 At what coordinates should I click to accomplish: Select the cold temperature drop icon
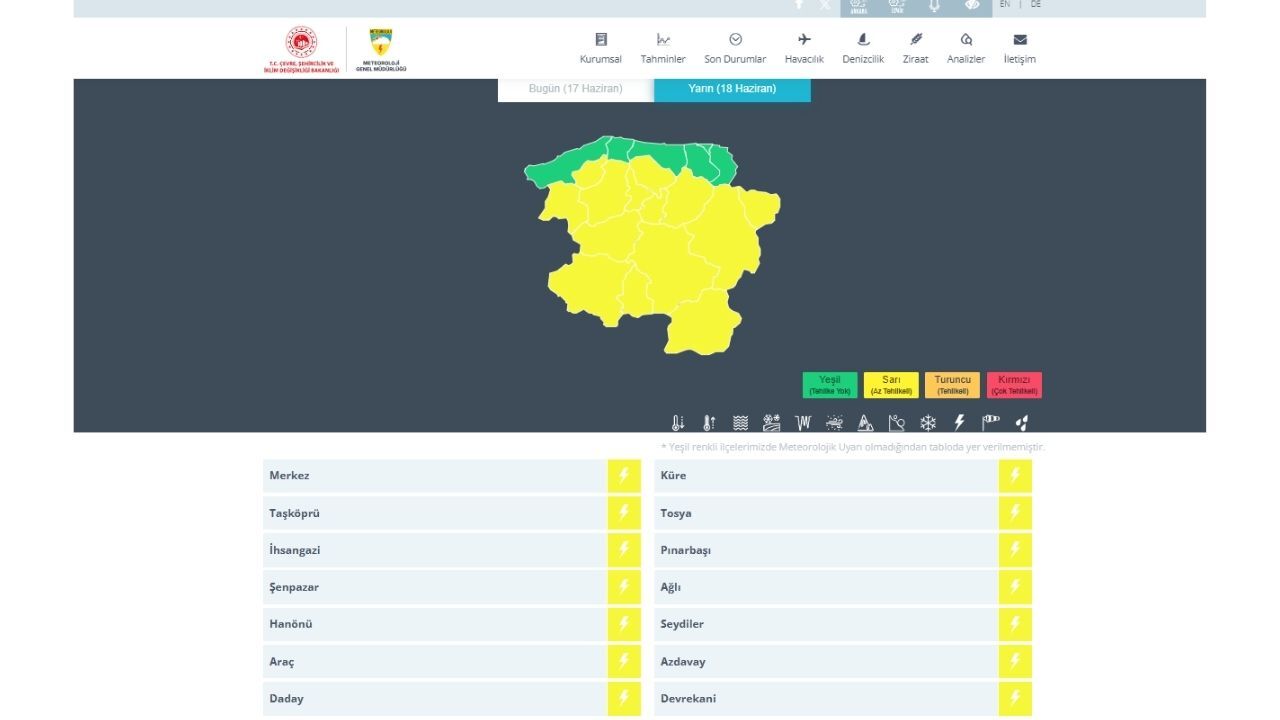(x=678, y=422)
